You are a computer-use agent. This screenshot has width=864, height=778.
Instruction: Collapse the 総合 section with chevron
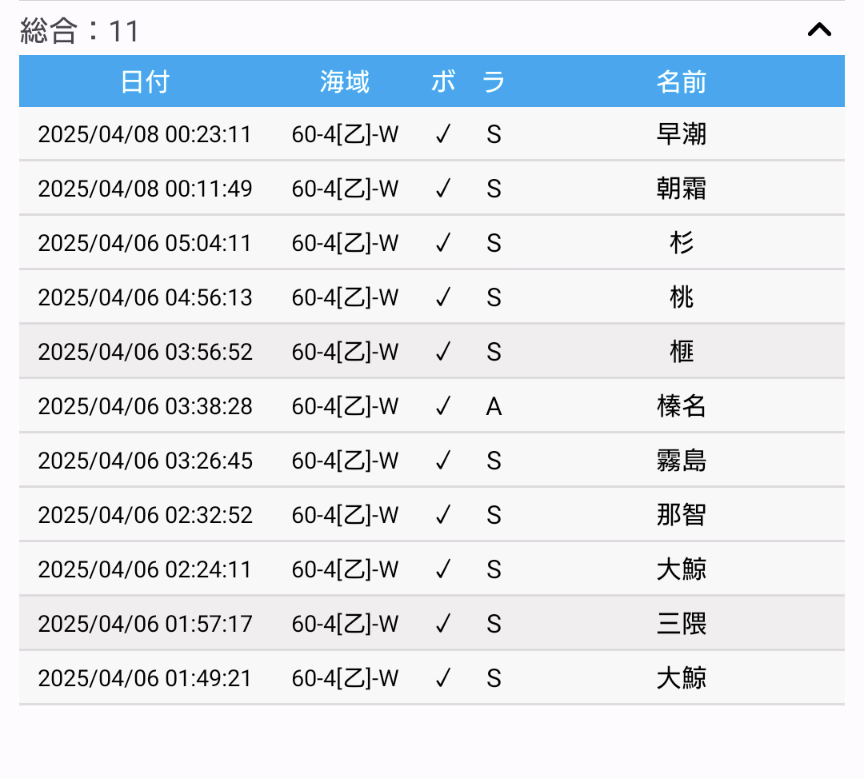(x=819, y=30)
